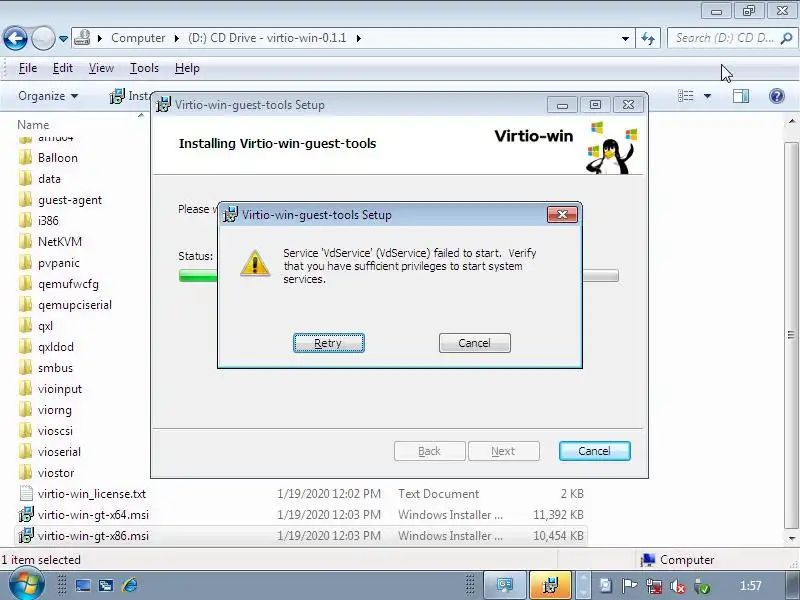Select the data folder
Viewport: 800px width, 600px height.
[49, 179]
